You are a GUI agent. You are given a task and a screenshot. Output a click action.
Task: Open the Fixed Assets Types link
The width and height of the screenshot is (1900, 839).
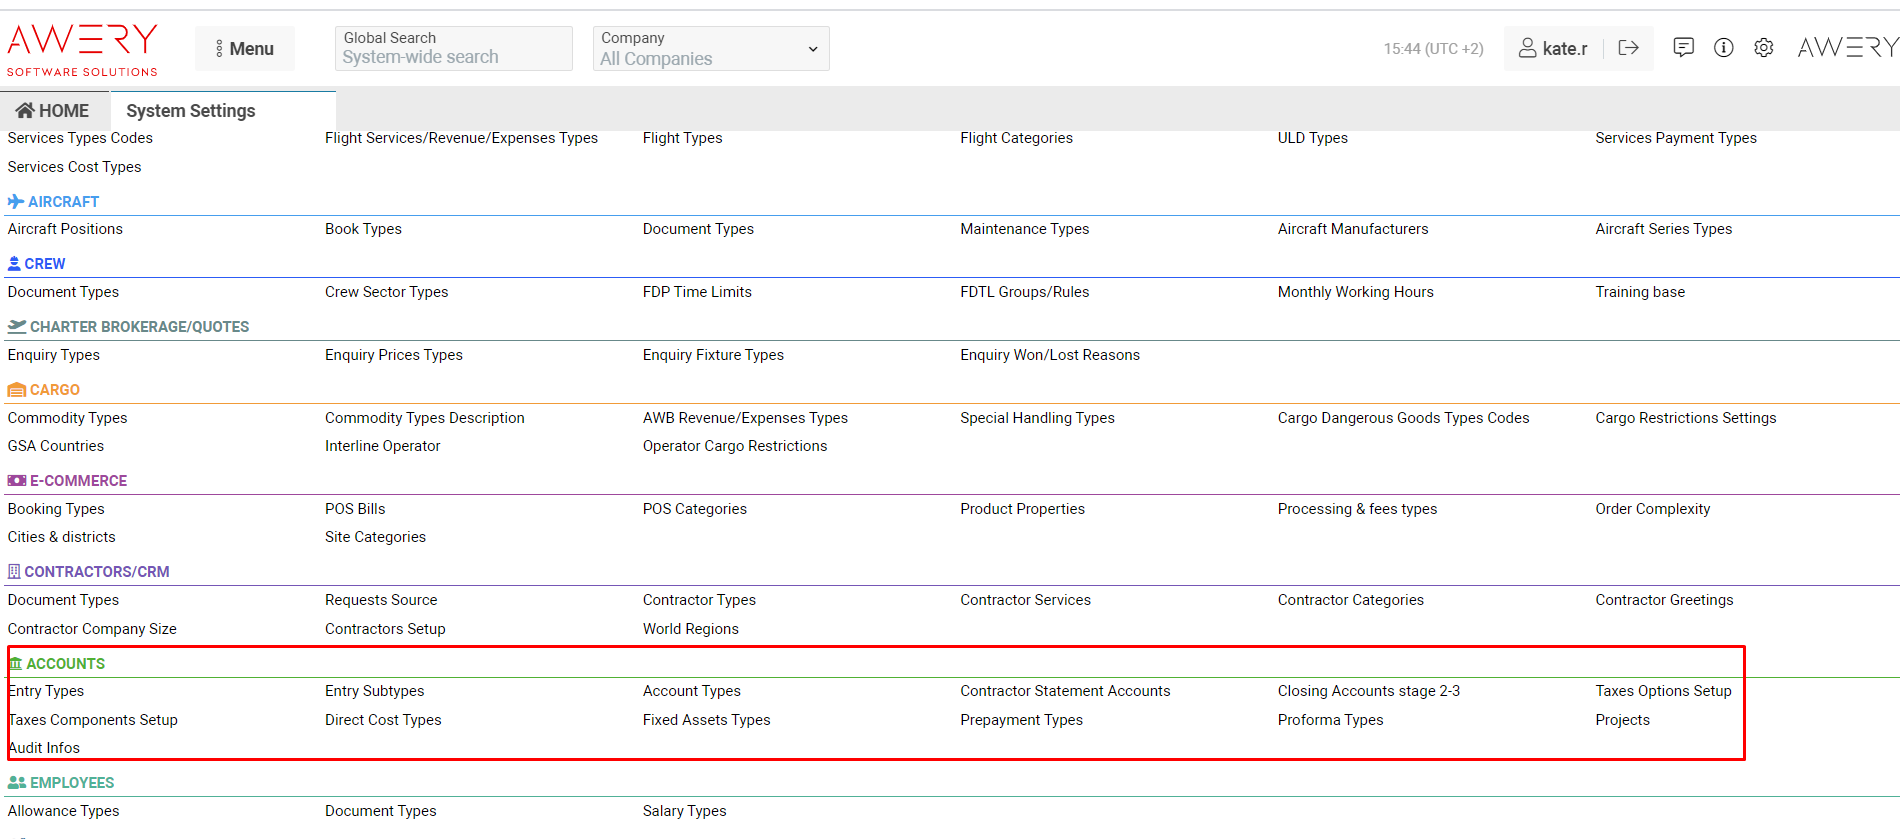pyautogui.click(x=706, y=720)
